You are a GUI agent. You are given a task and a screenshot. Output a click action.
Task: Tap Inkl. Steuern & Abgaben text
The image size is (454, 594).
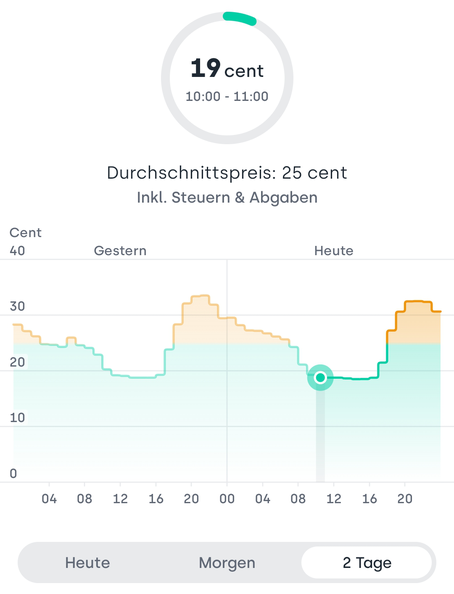[227, 198]
